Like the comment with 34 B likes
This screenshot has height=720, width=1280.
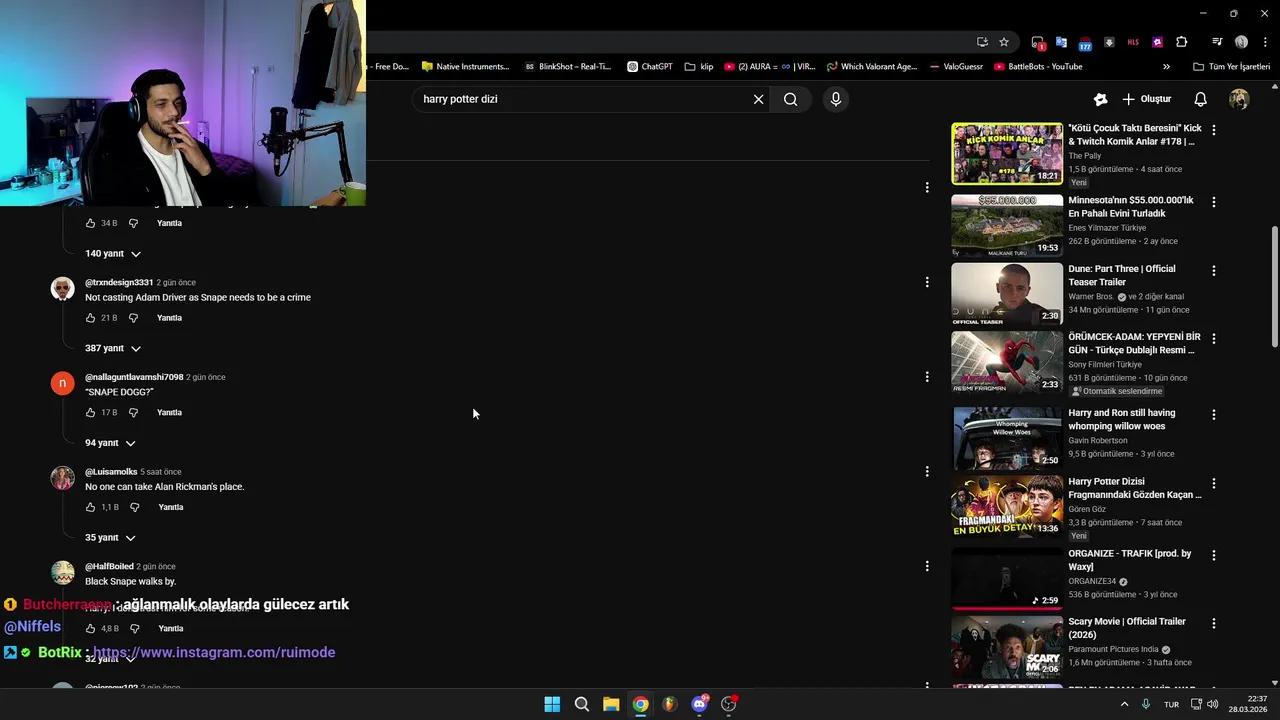[x=90, y=223]
